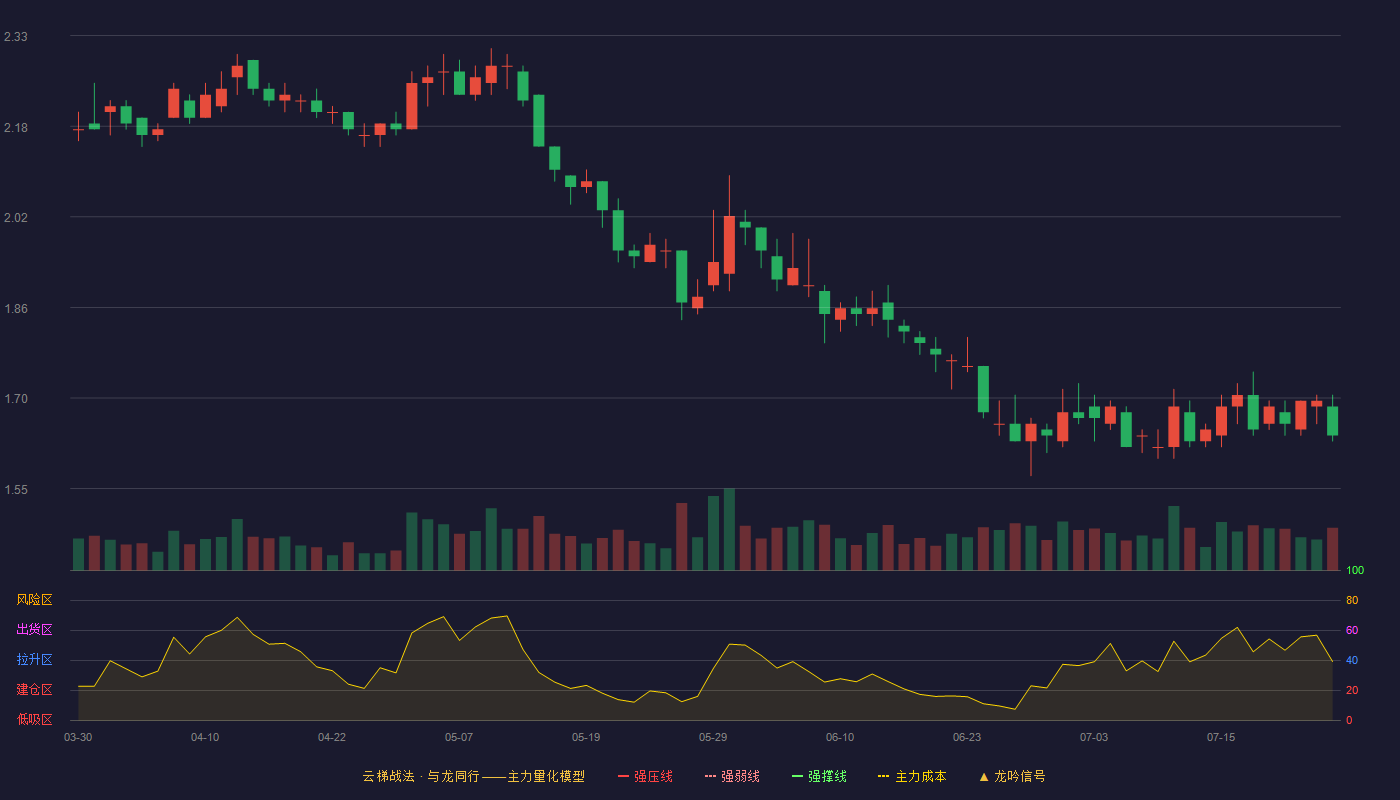Click the 云梯战法 · 与龙同行 主力量化模型 legend entry
Image resolution: width=1400 pixels, height=800 pixels.
coord(473,776)
